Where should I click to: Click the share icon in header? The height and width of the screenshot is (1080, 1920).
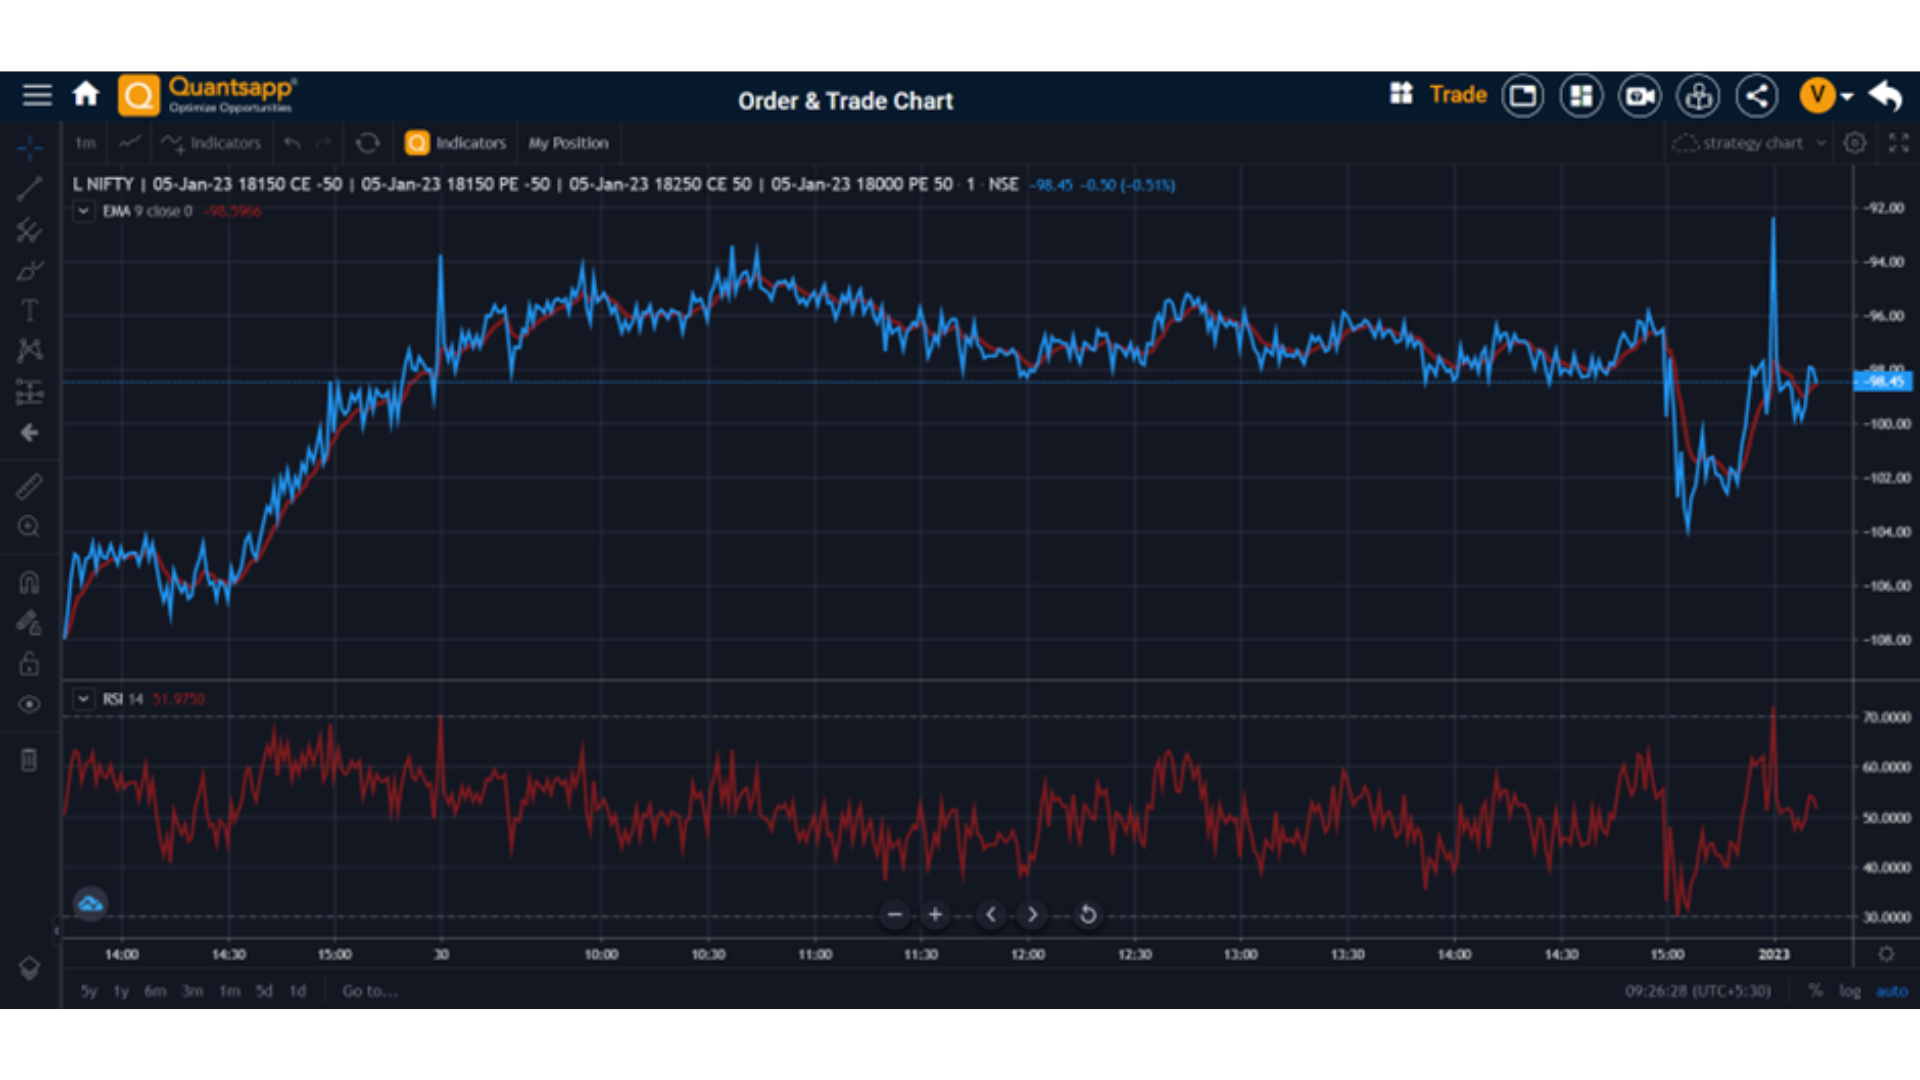tap(1757, 97)
